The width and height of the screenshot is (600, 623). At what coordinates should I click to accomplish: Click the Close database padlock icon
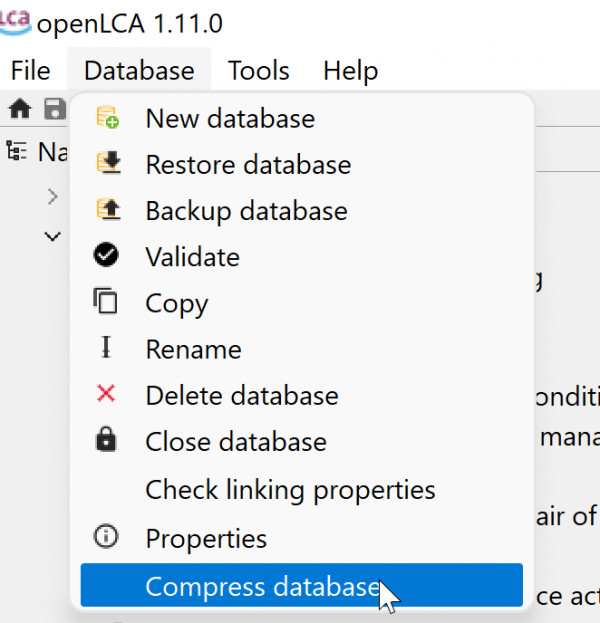[106, 439]
